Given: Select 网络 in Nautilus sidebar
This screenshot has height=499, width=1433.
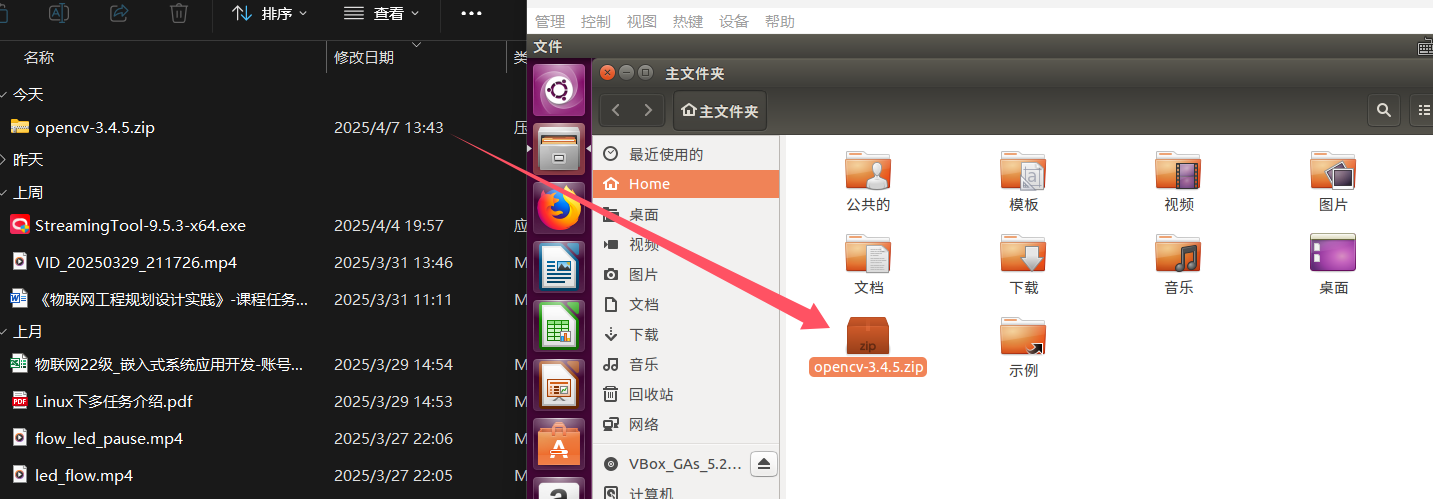Looking at the screenshot, I should [x=686, y=424].
